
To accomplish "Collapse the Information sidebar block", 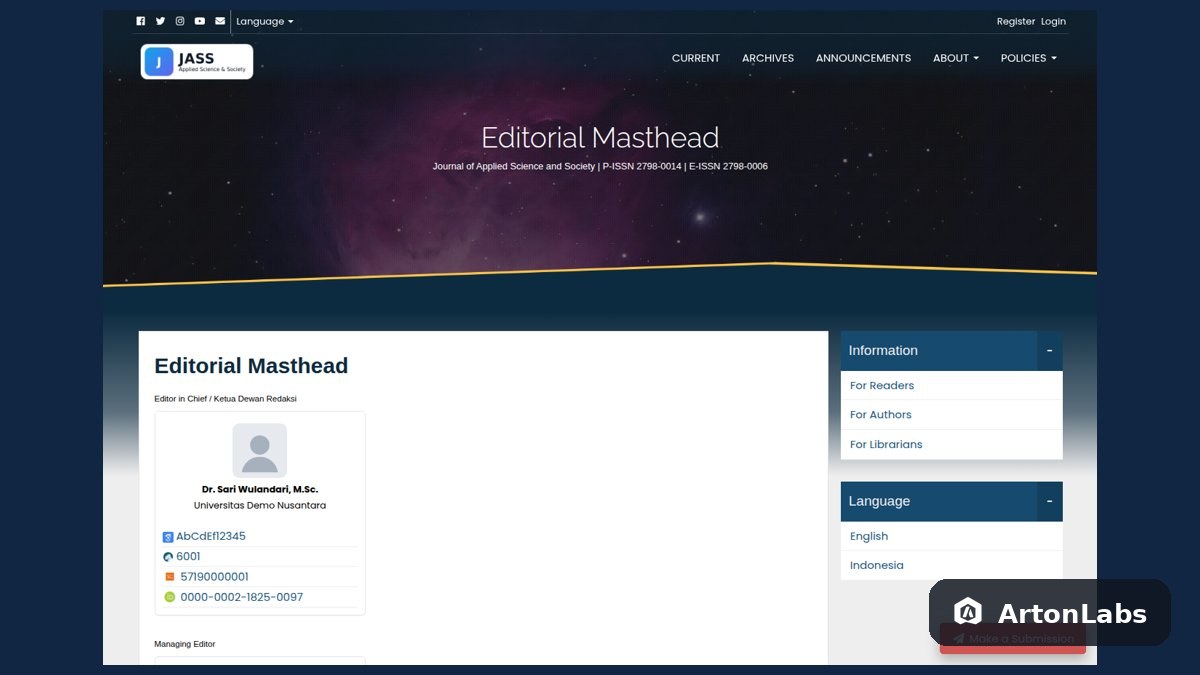I will (1049, 351).
